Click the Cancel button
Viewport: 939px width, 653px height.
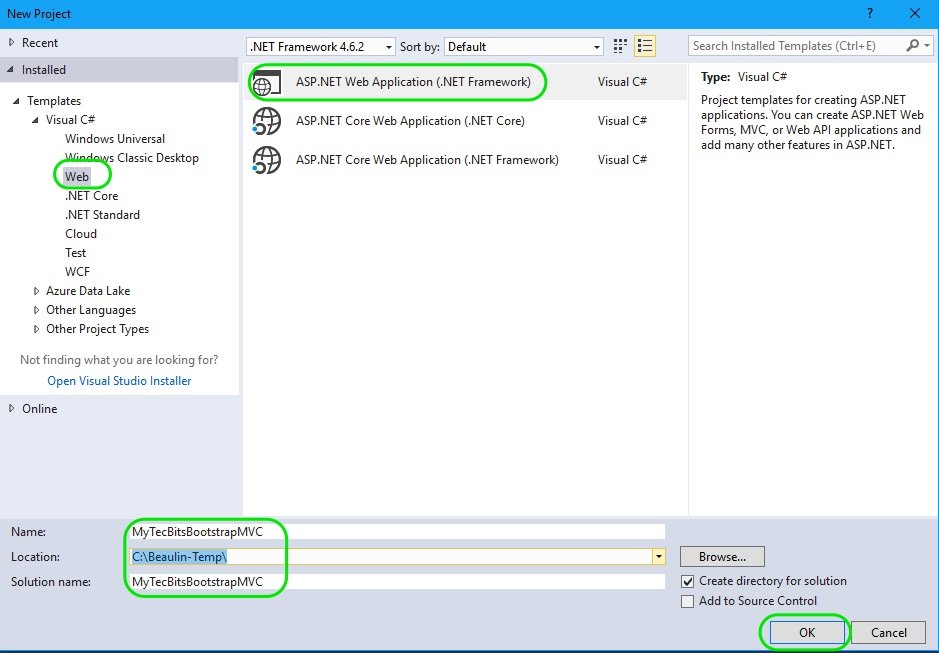(889, 633)
